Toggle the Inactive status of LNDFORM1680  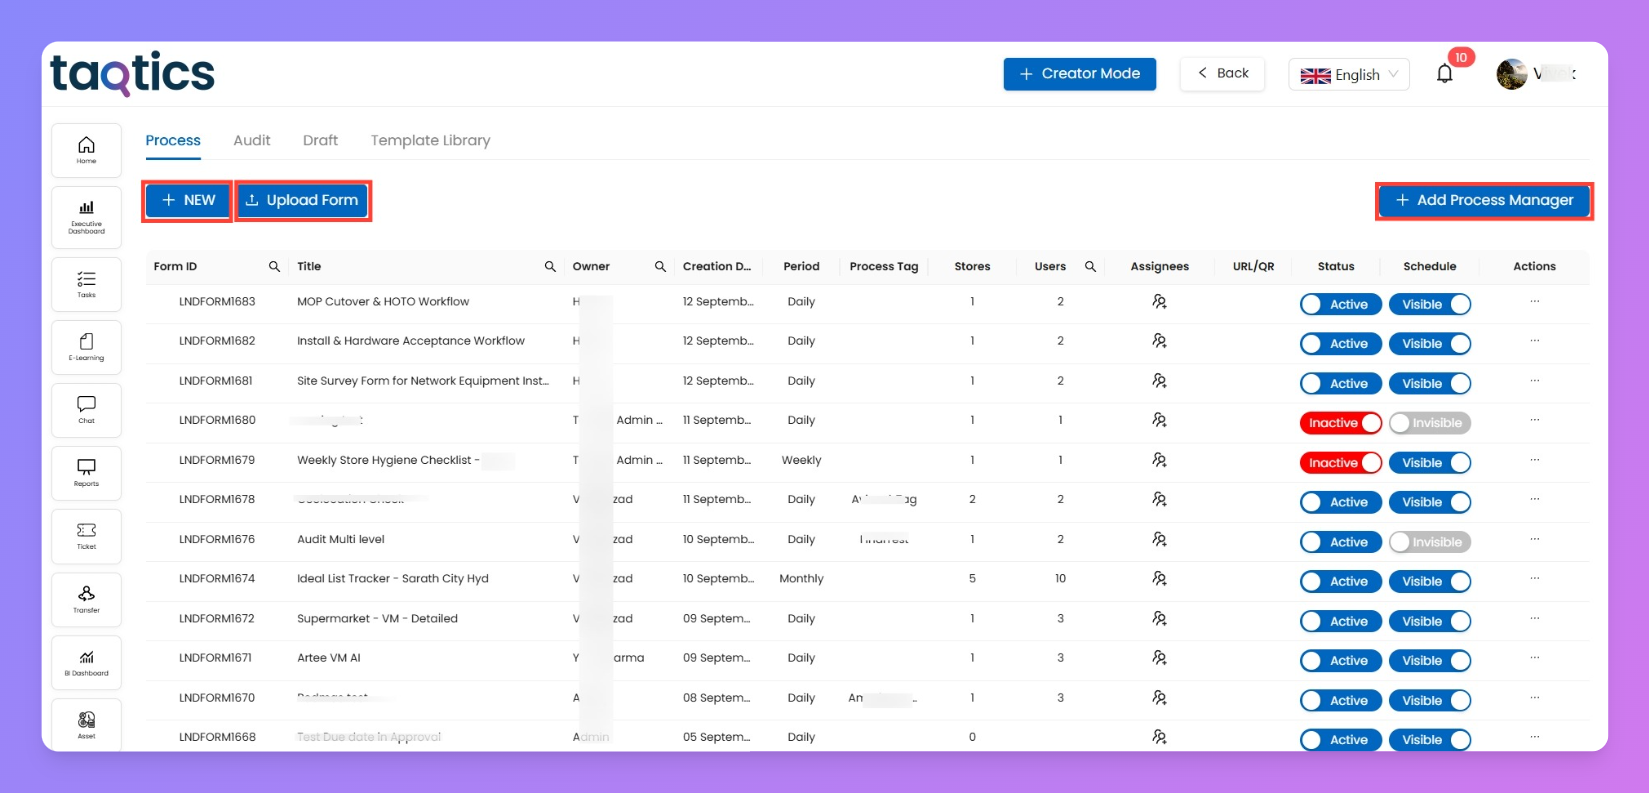coord(1340,424)
